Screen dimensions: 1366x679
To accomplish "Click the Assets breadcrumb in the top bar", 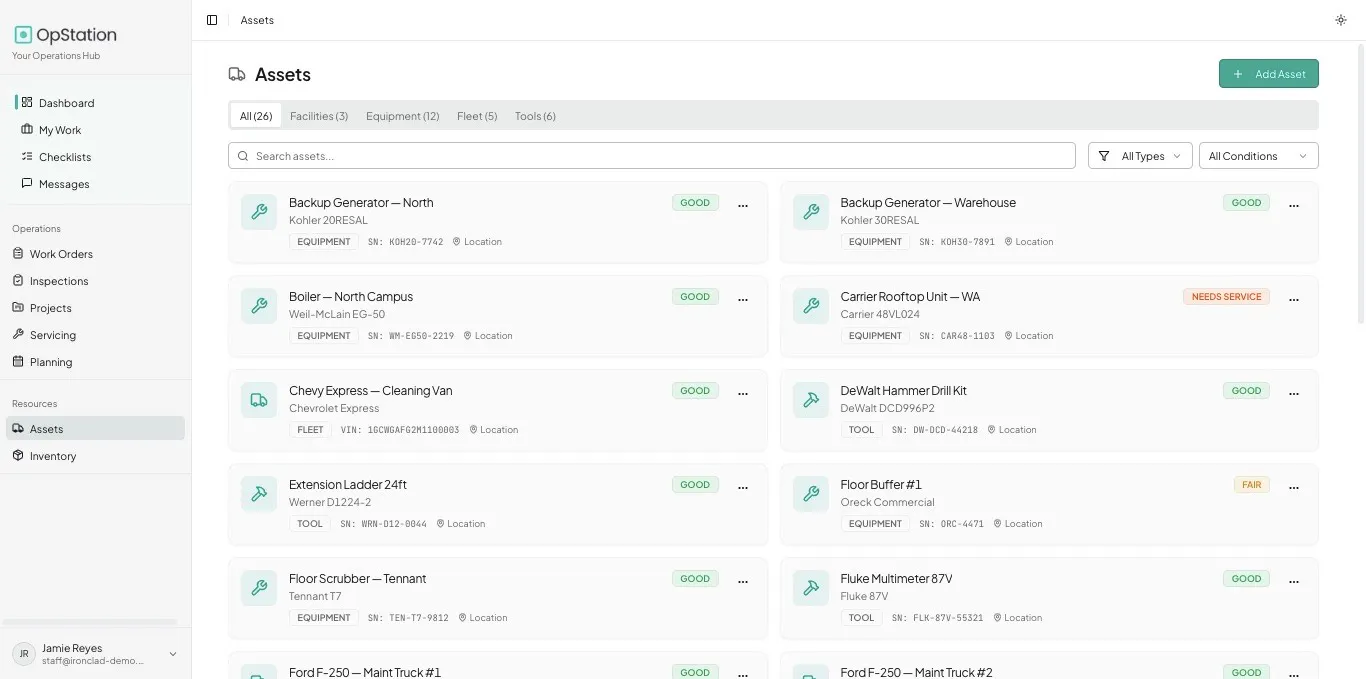I will pos(257,20).
